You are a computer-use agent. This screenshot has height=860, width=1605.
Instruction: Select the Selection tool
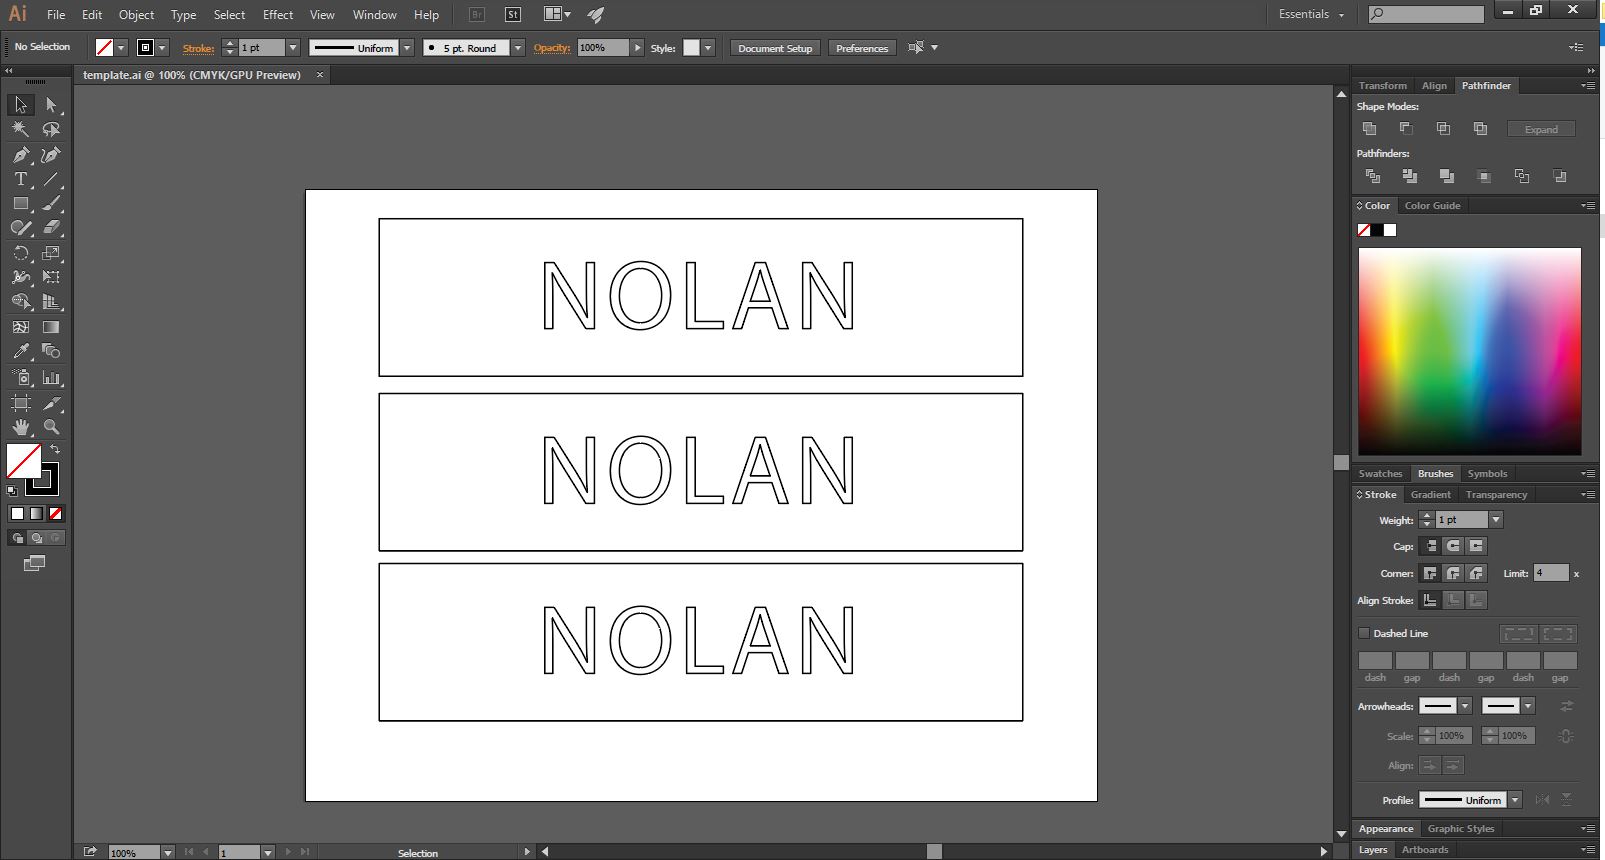pyautogui.click(x=20, y=105)
